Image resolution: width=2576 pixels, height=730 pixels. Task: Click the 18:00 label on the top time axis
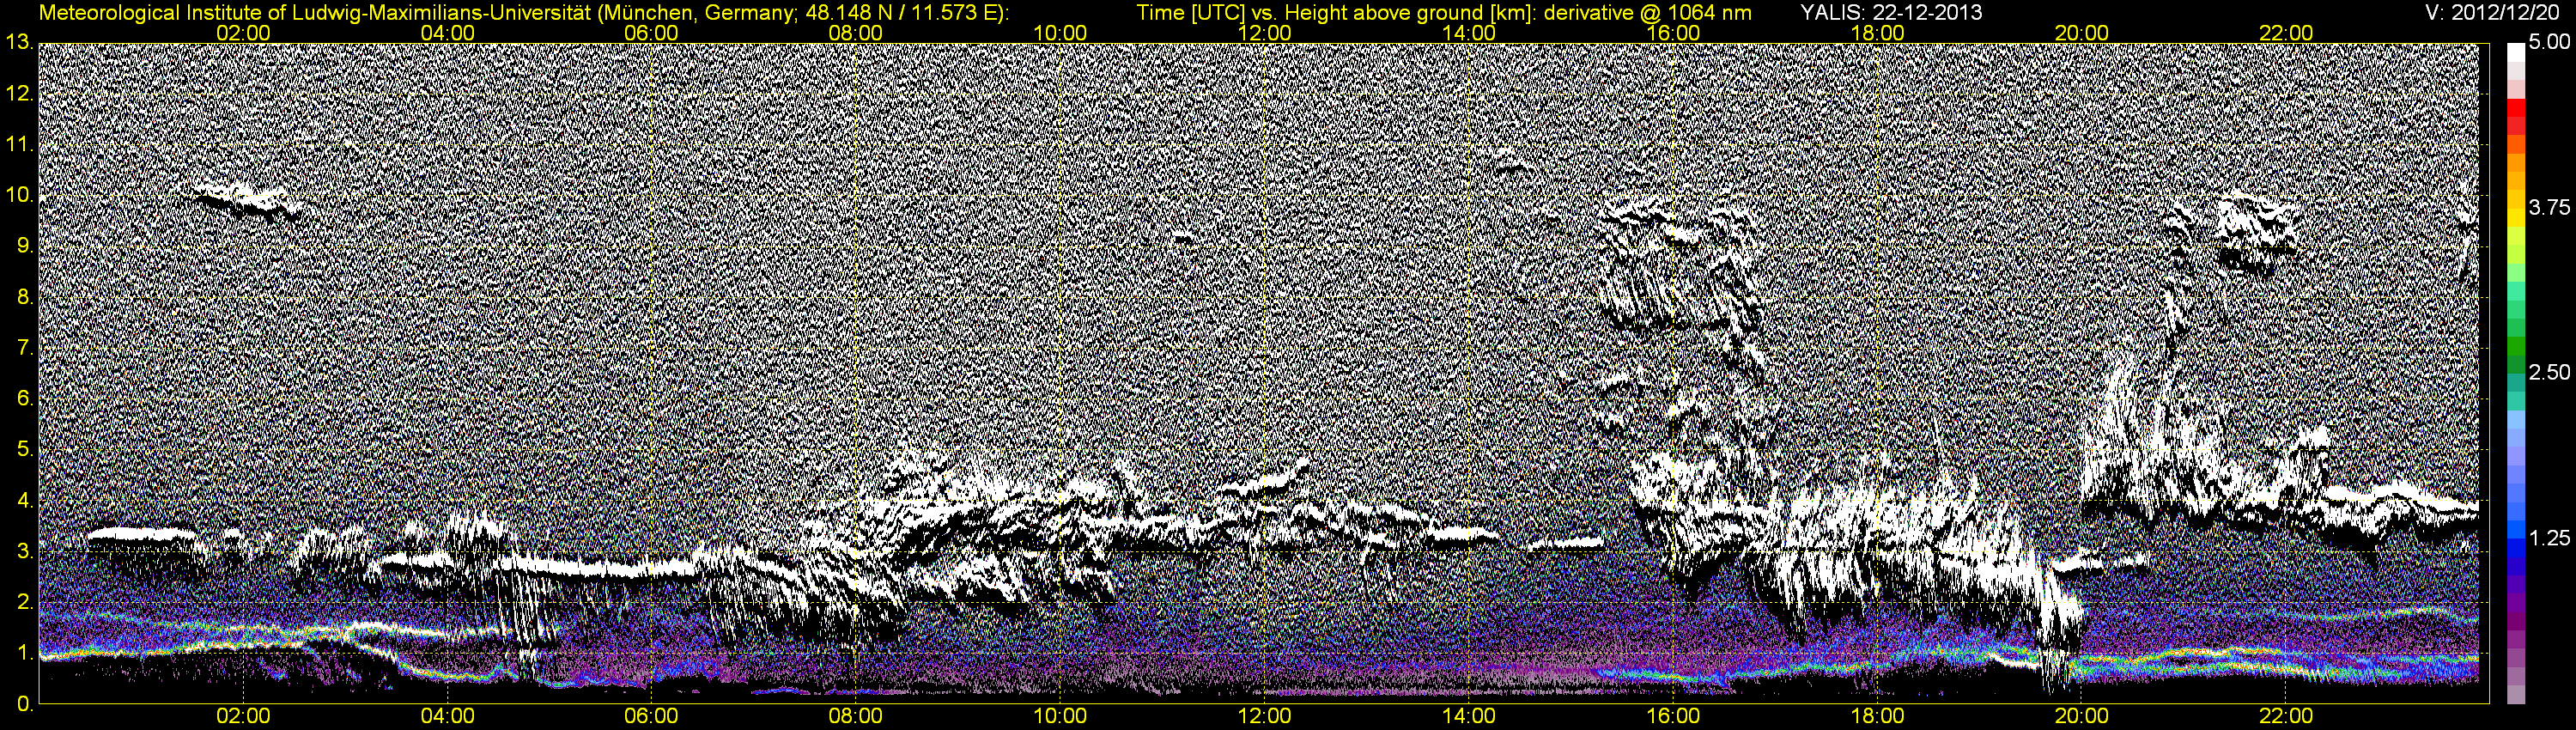pos(1877,33)
